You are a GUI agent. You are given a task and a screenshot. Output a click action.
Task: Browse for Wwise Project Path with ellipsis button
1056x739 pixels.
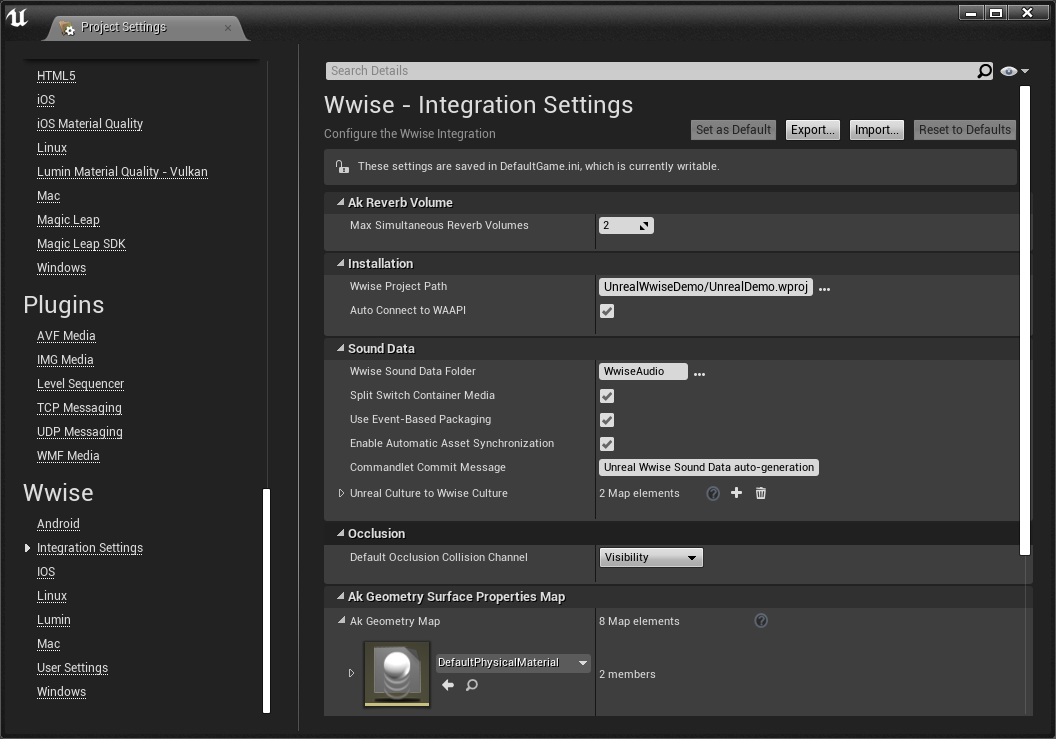(x=824, y=289)
